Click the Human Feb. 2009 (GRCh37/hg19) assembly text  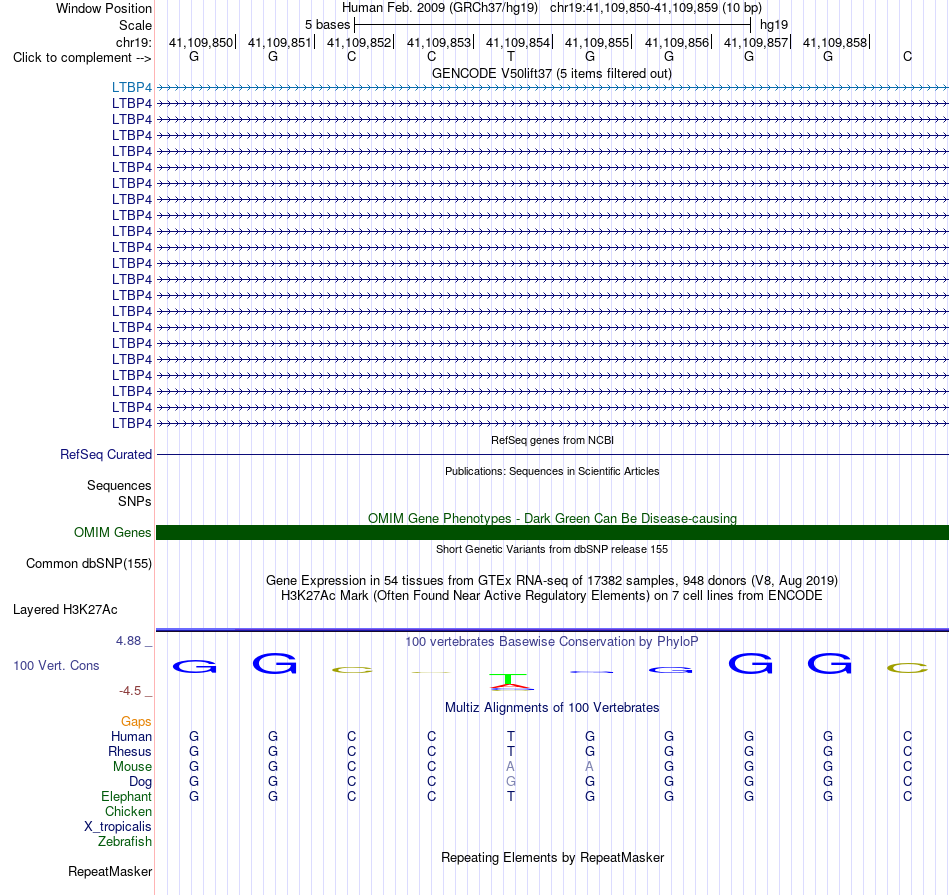coord(440,8)
